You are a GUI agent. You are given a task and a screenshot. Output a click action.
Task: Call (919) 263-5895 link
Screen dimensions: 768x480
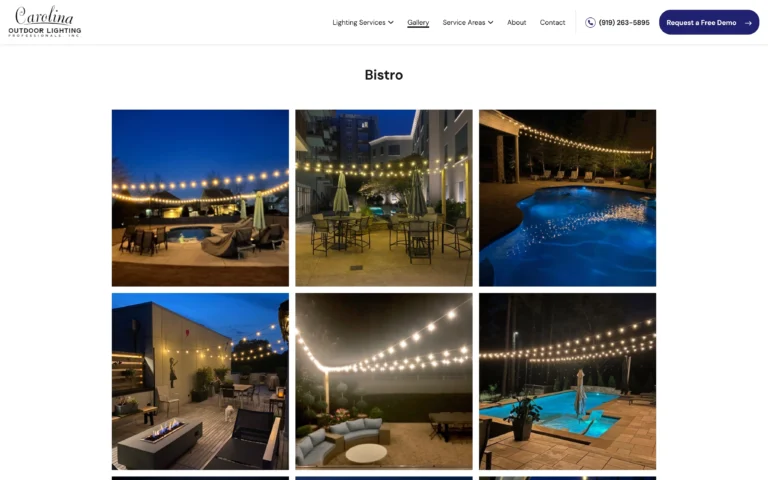(x=617, y=23)
